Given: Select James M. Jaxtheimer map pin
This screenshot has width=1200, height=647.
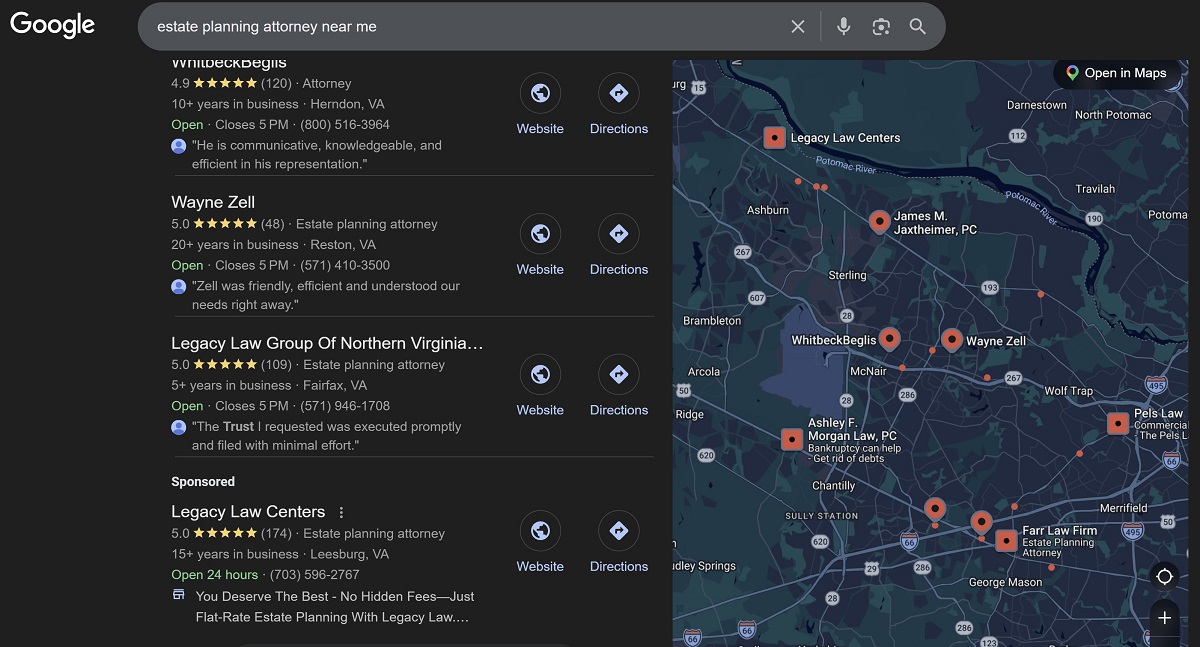Looking at the screenshot, I should pyautogui.click(x=879, y=221).
